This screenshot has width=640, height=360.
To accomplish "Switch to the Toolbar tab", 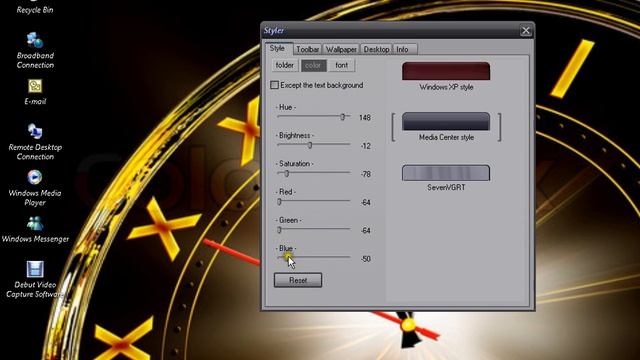I will pyautogui.click(x=307, y=49).
